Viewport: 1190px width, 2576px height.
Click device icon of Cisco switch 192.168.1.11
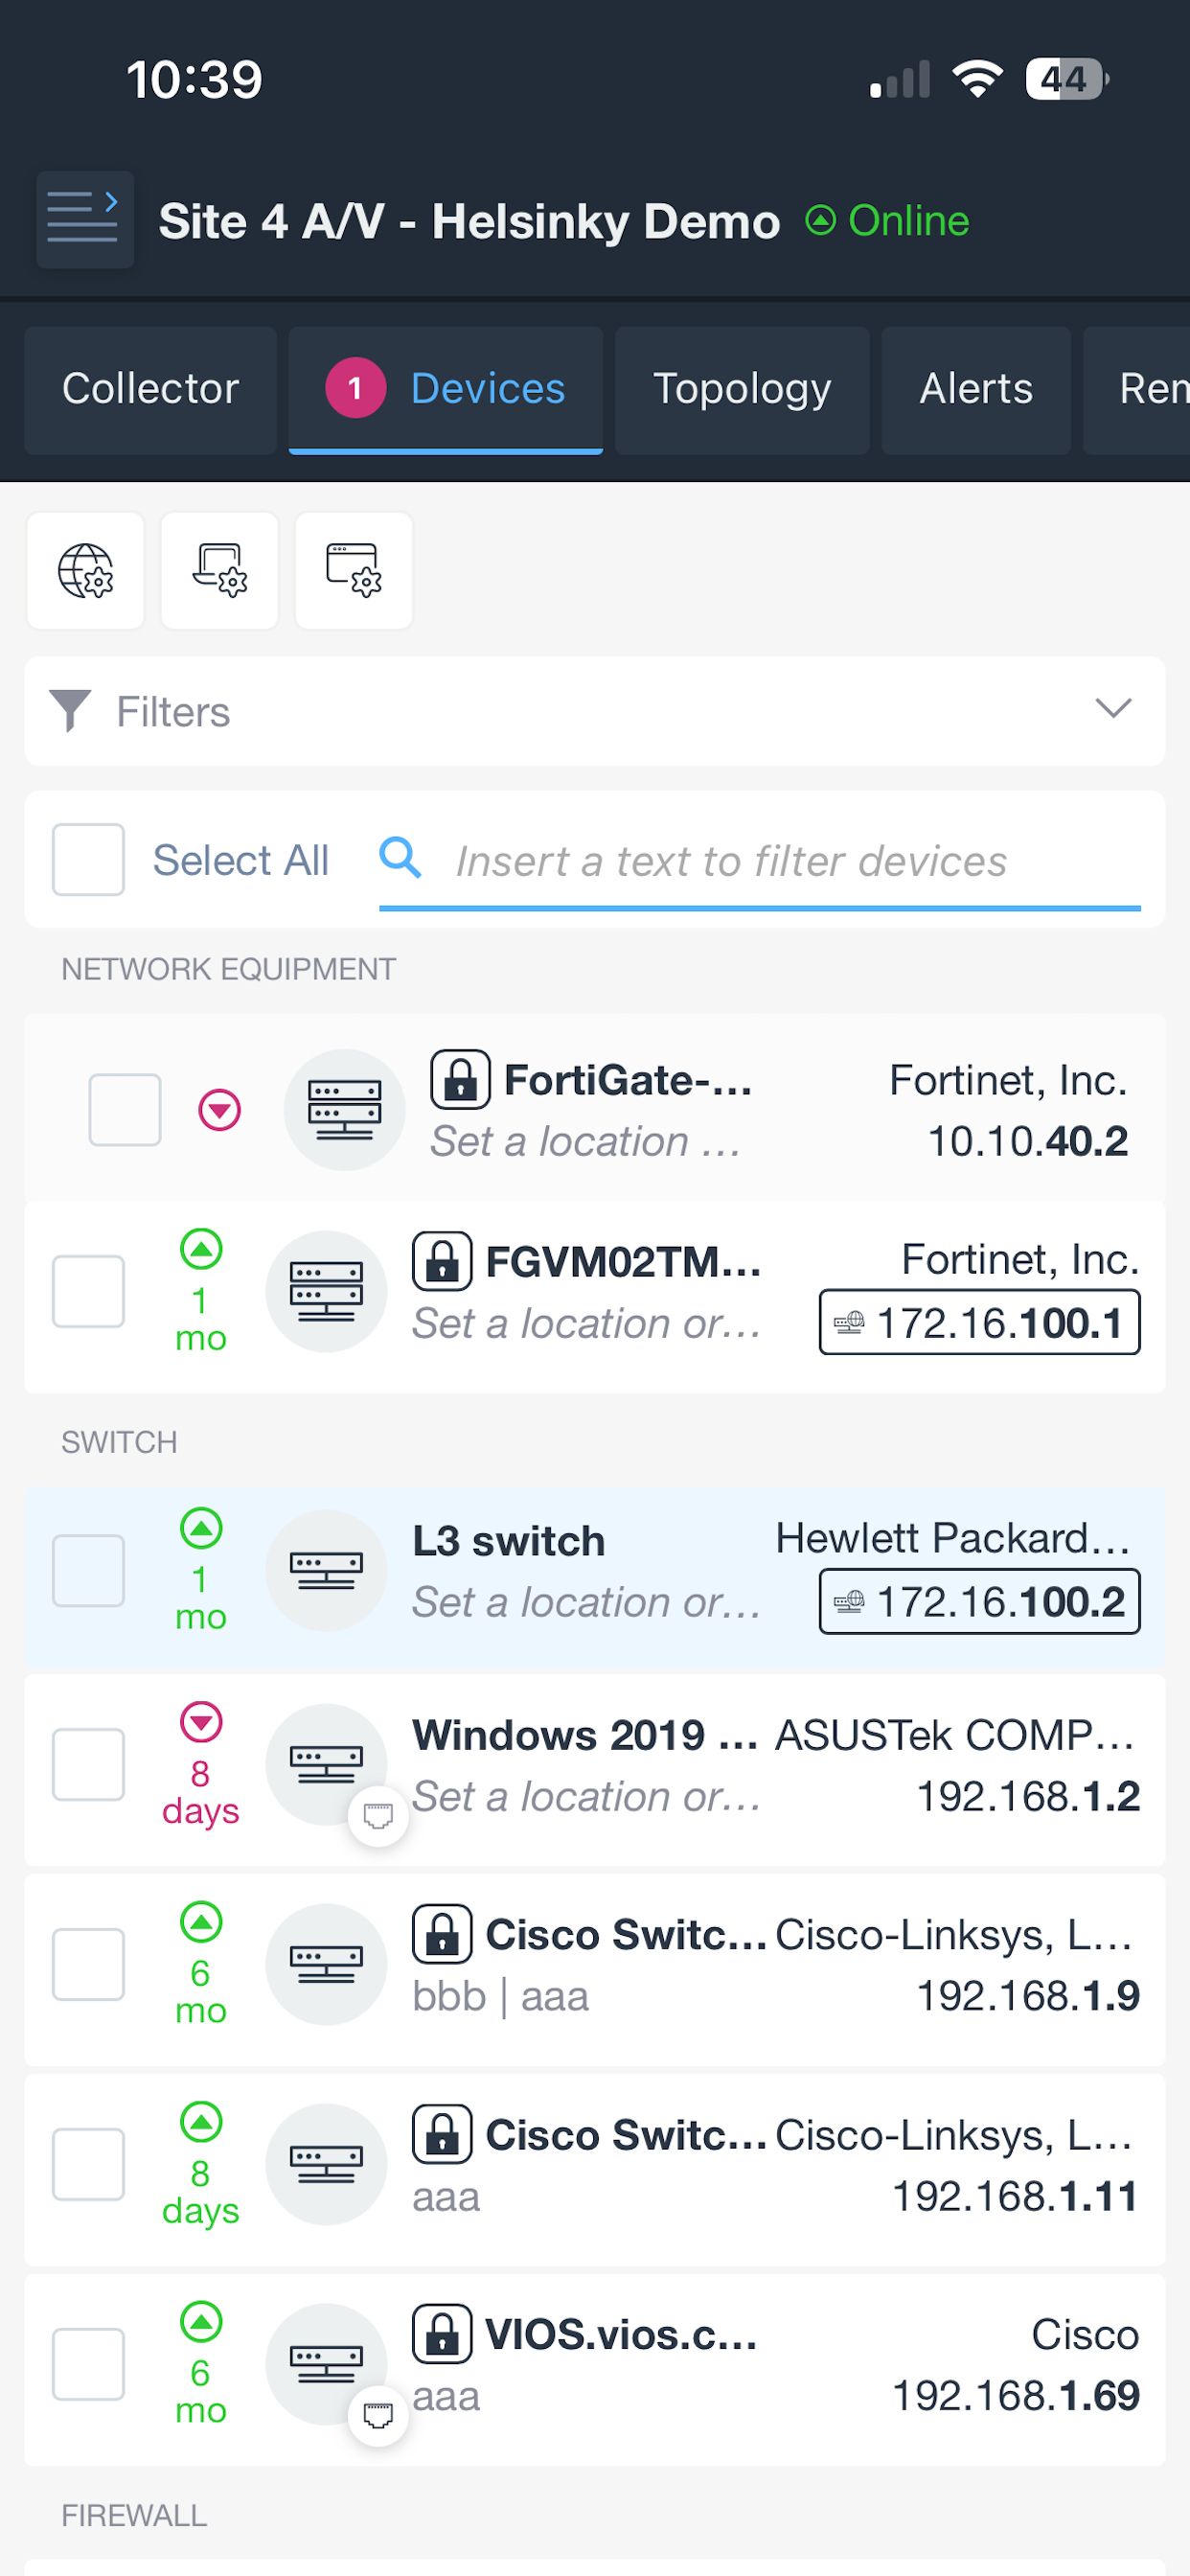click(x=326, y=2164)
